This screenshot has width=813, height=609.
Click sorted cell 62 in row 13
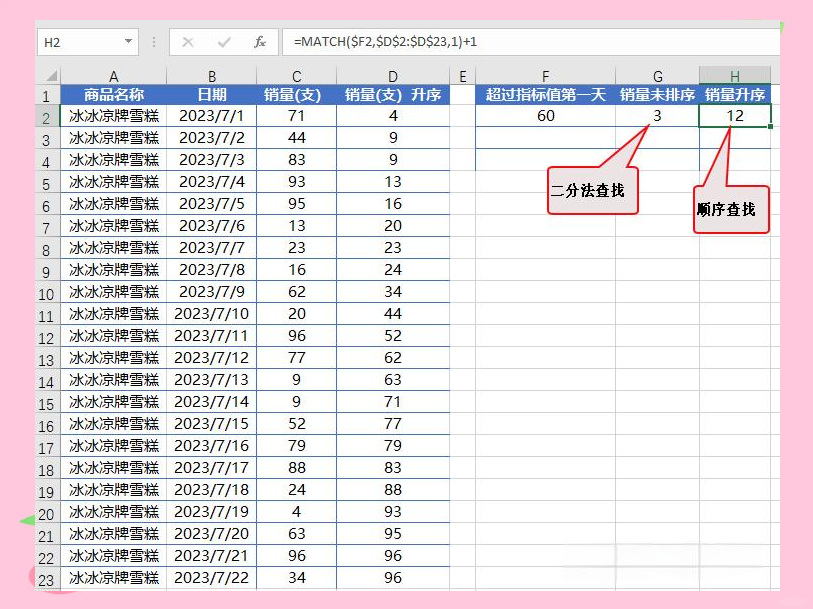click(393, 358)
